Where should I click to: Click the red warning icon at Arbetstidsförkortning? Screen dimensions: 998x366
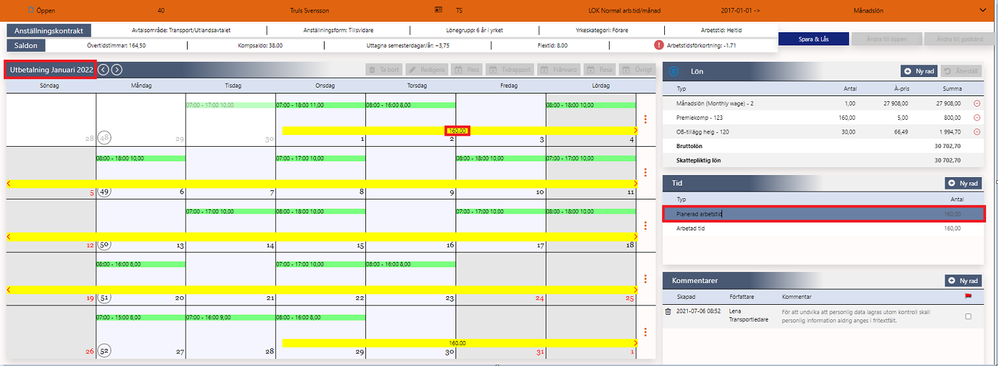[x=658, y=46]
